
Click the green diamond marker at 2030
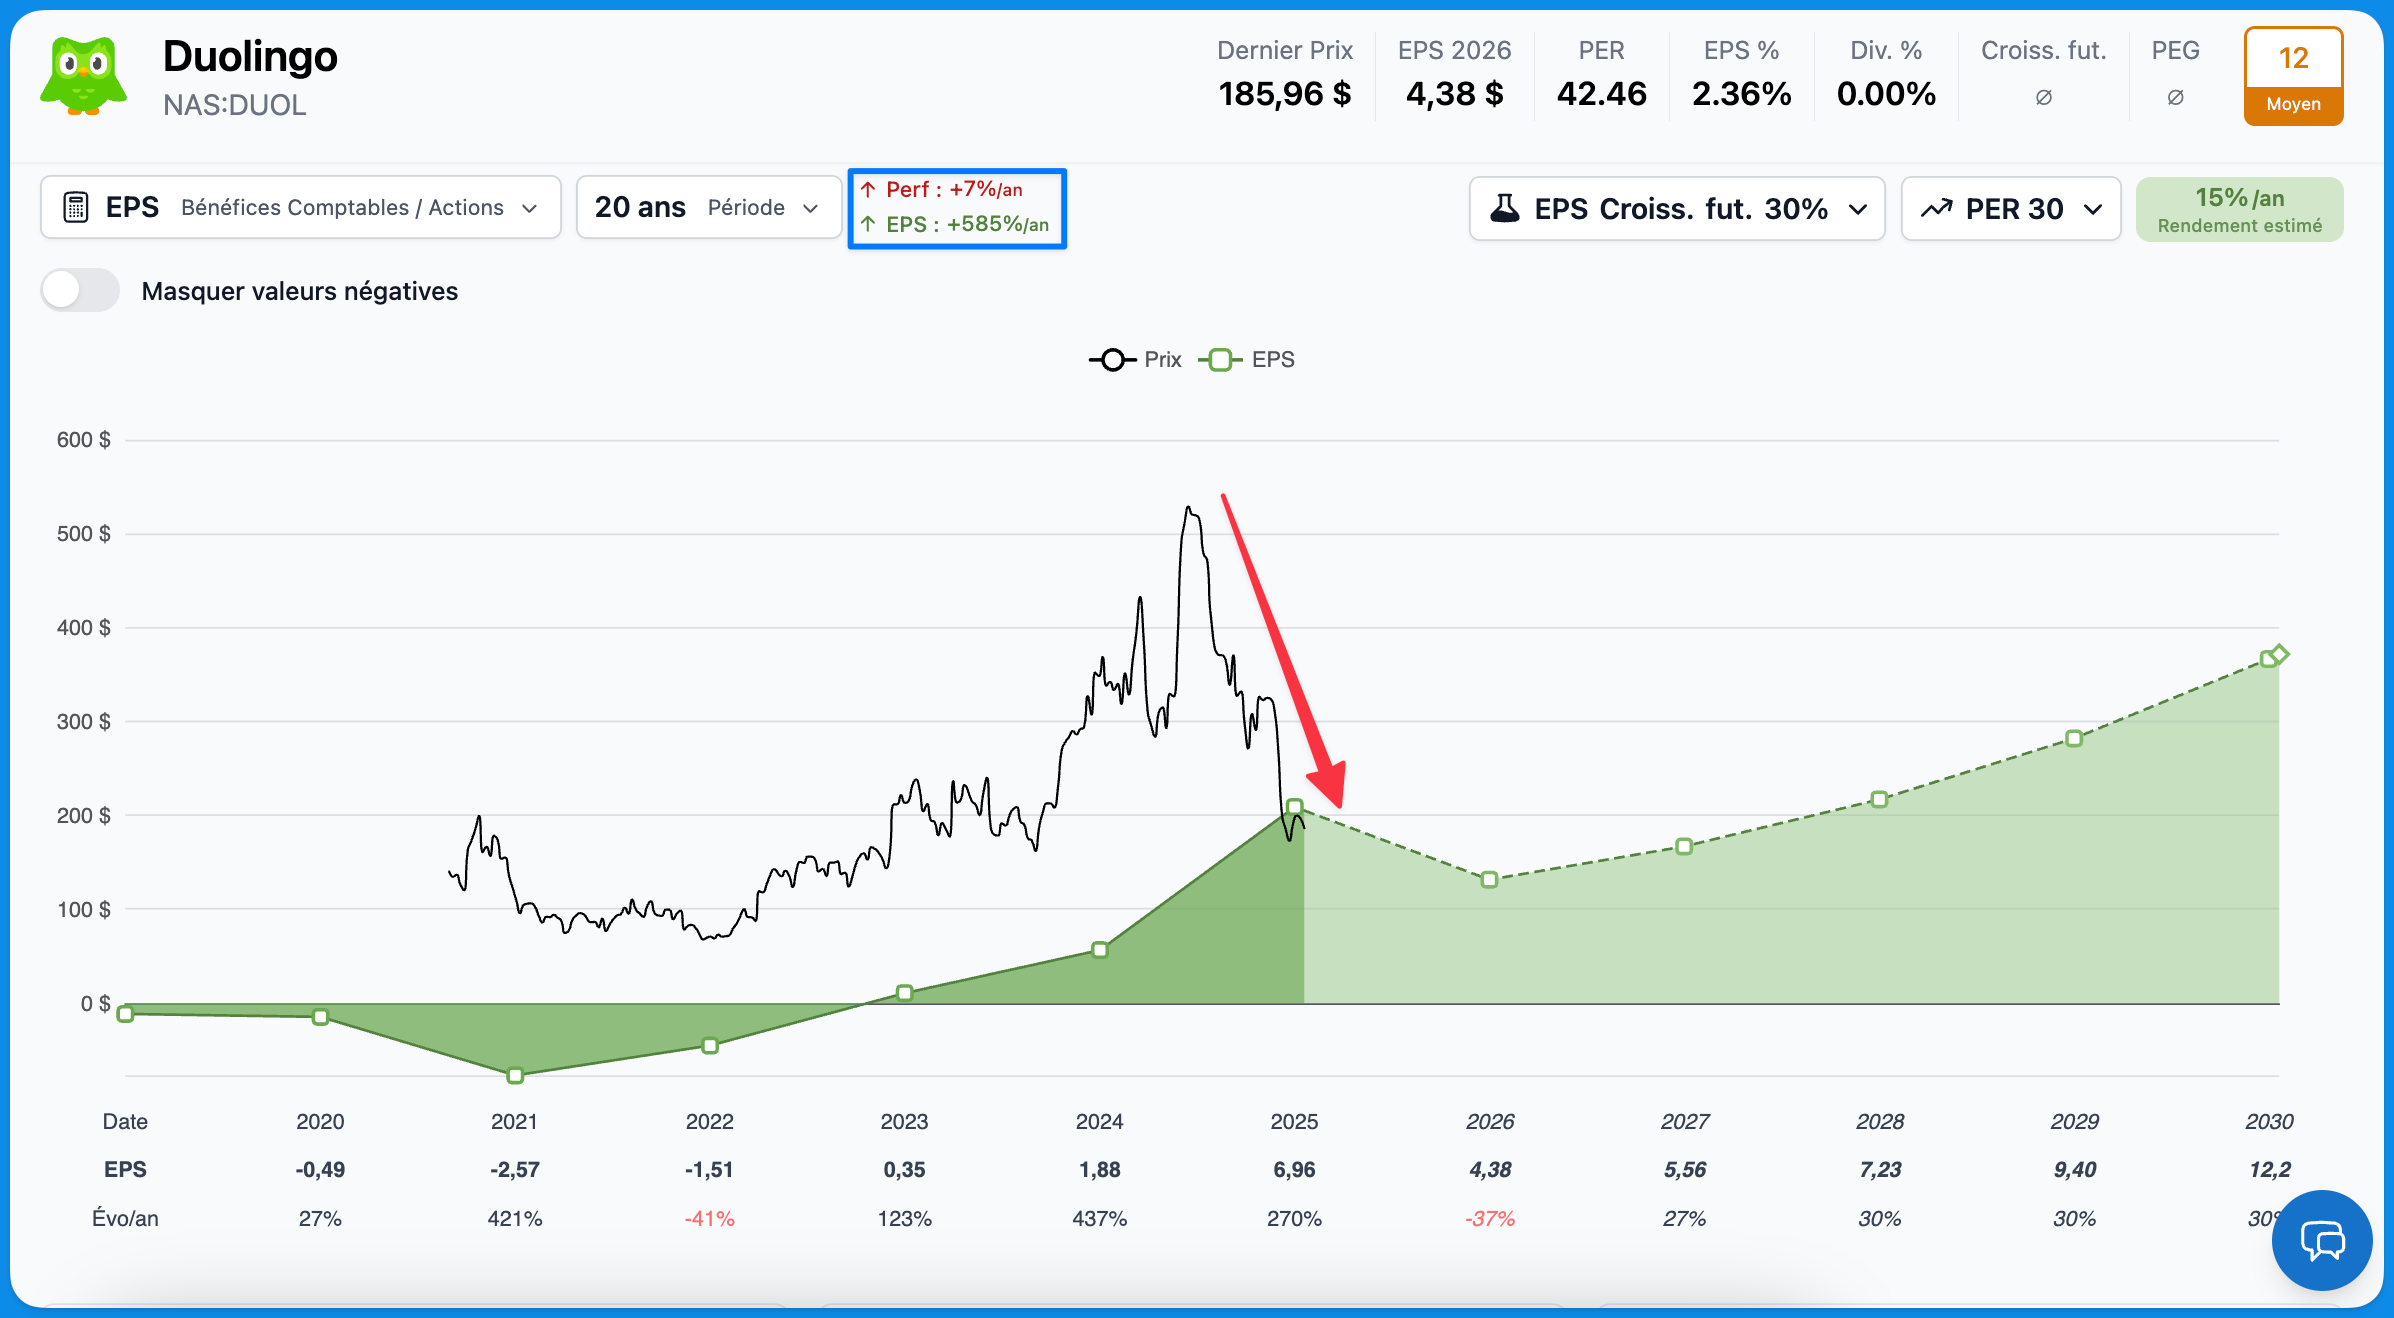click(x=2279, y=654)
